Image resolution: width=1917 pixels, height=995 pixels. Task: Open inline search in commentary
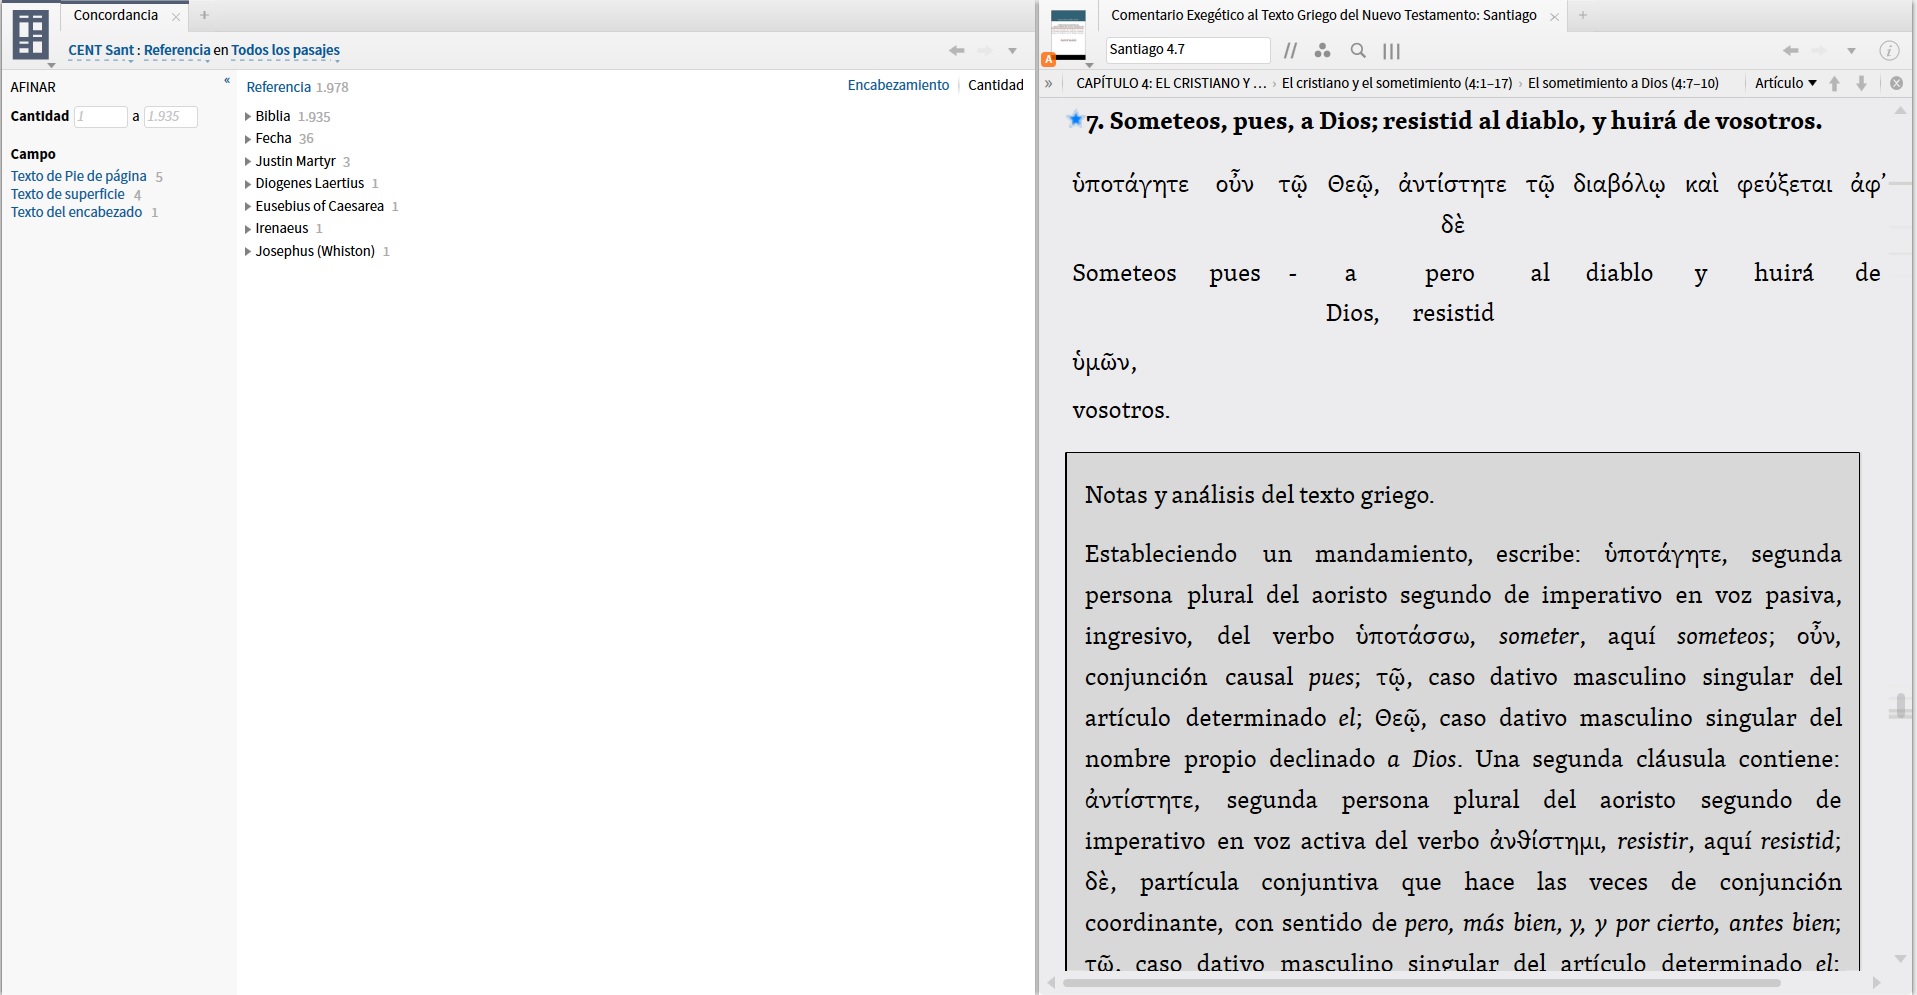(x=1358, y=50)
